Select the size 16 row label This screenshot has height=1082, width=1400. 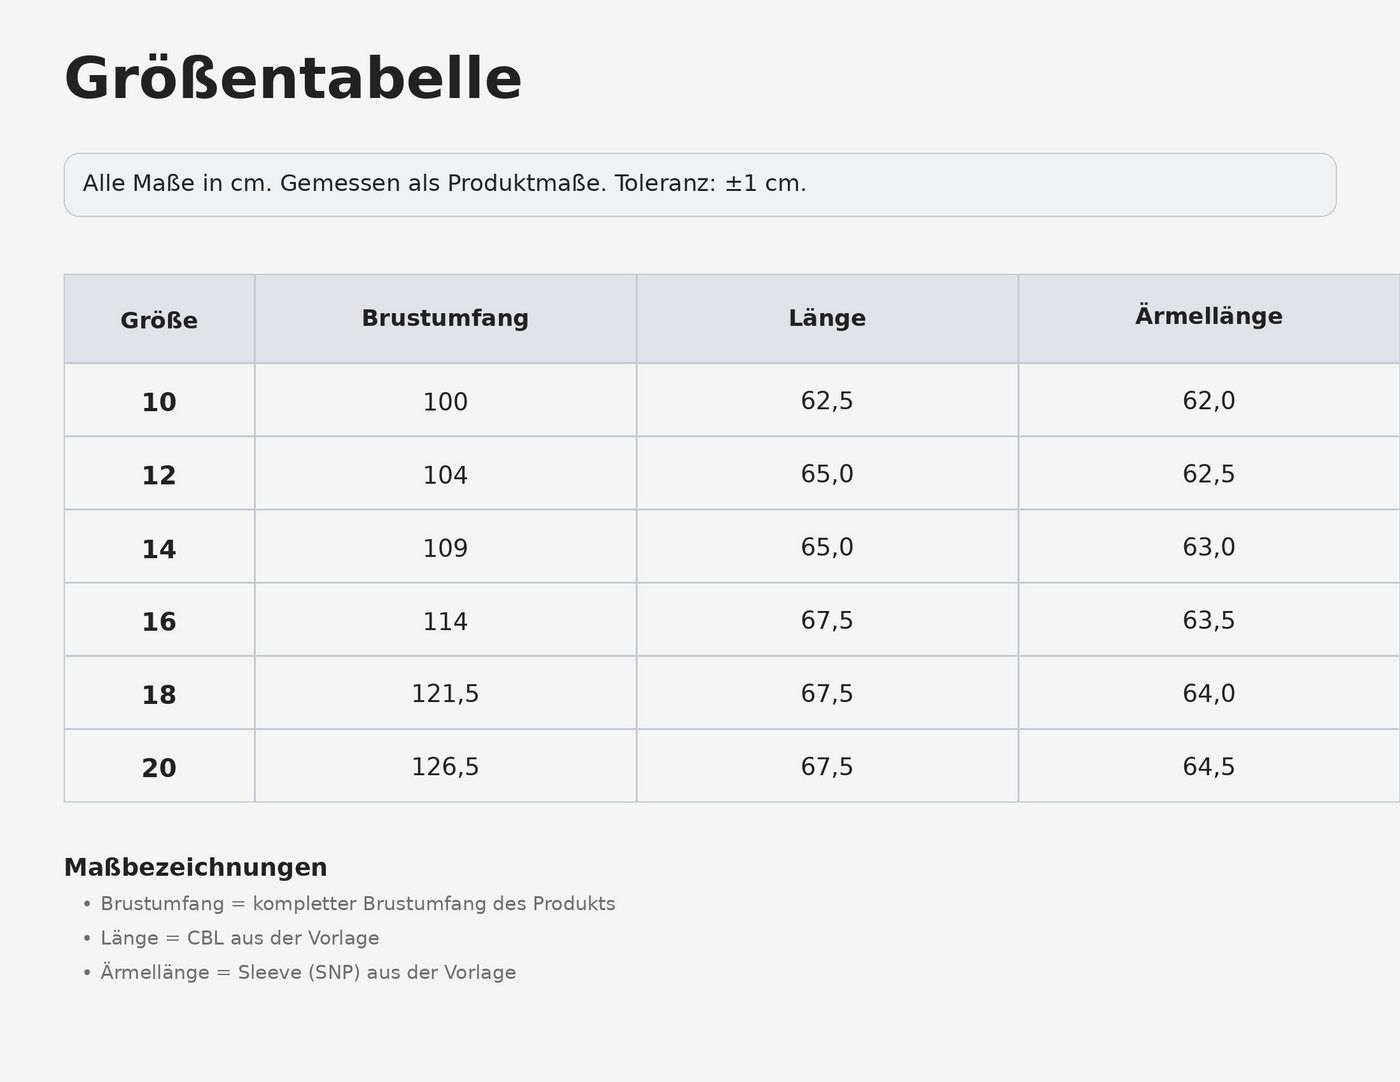tap(159, 620)
